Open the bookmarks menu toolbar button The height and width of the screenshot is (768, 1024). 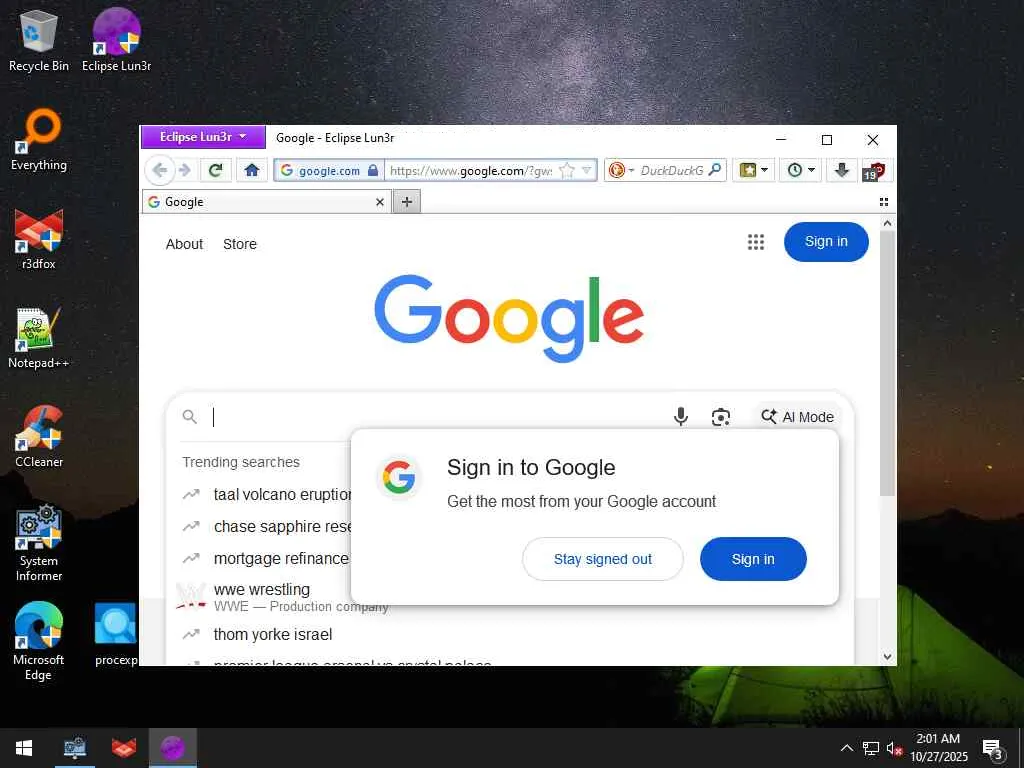point(753,170)
